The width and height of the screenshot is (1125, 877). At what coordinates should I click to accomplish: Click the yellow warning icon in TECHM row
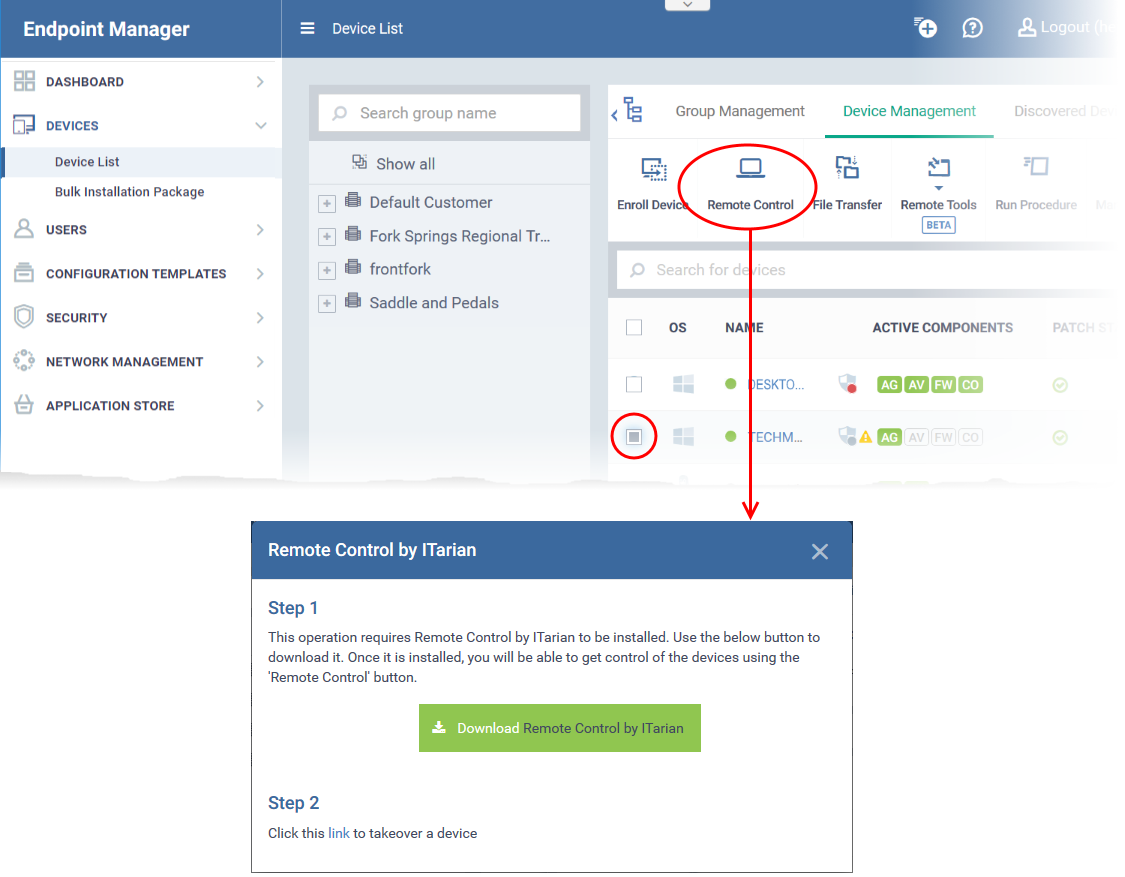coord(866,437)
